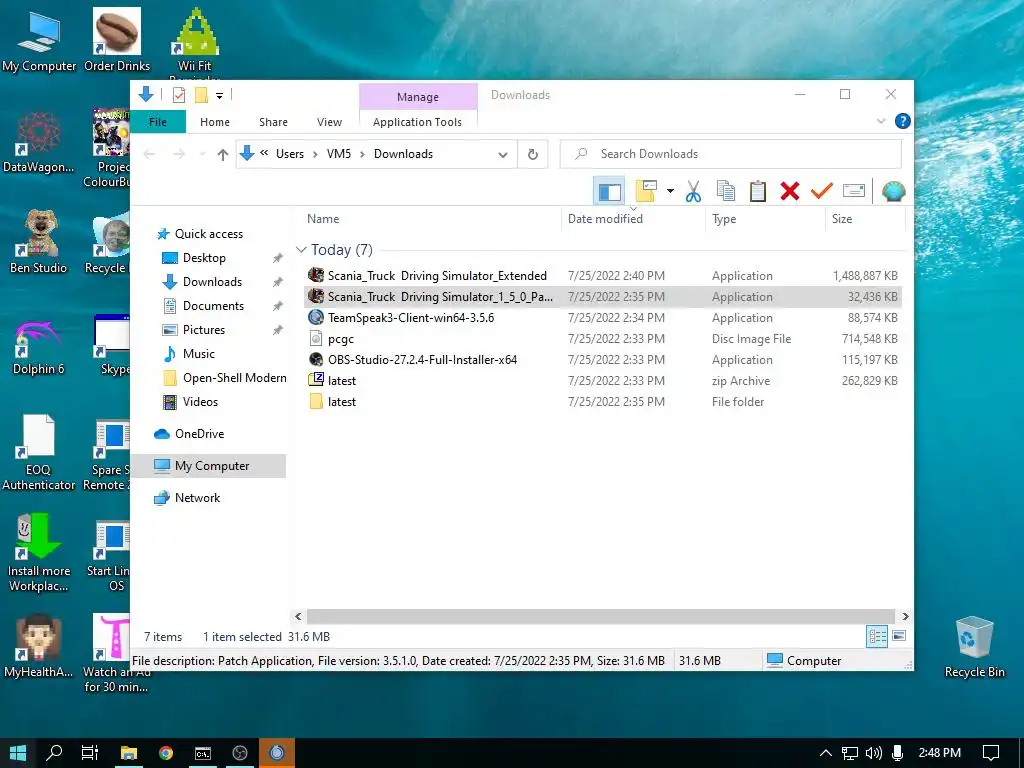Open Recycle Bin desktop icon

(974, 647)
